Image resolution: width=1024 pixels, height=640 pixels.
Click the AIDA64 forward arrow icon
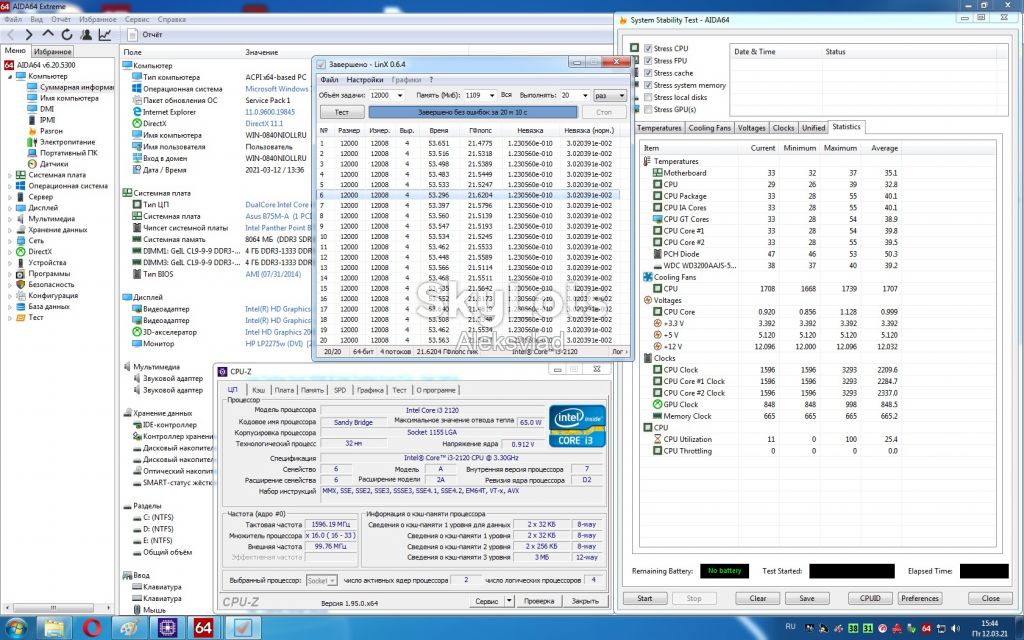(x=29, y=35)
